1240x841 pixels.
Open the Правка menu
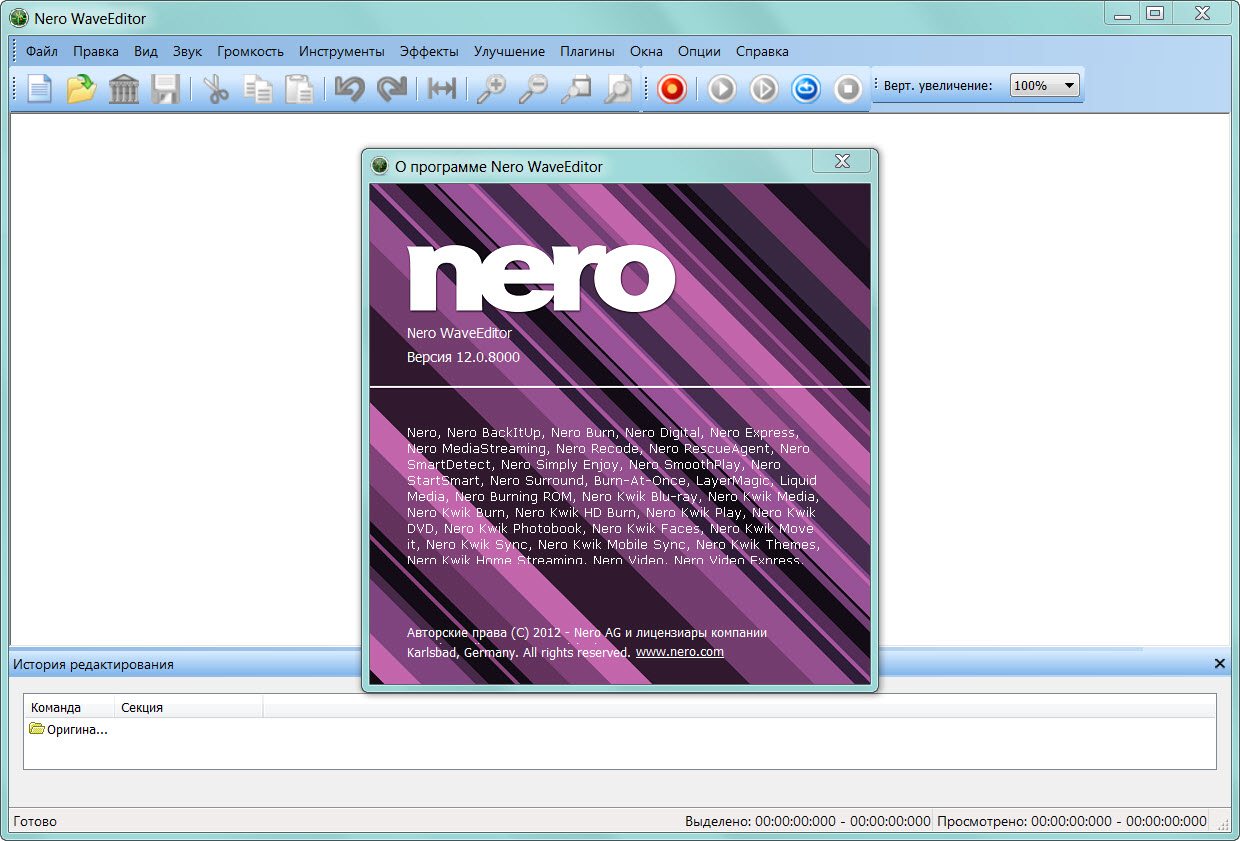pos(96,51)
